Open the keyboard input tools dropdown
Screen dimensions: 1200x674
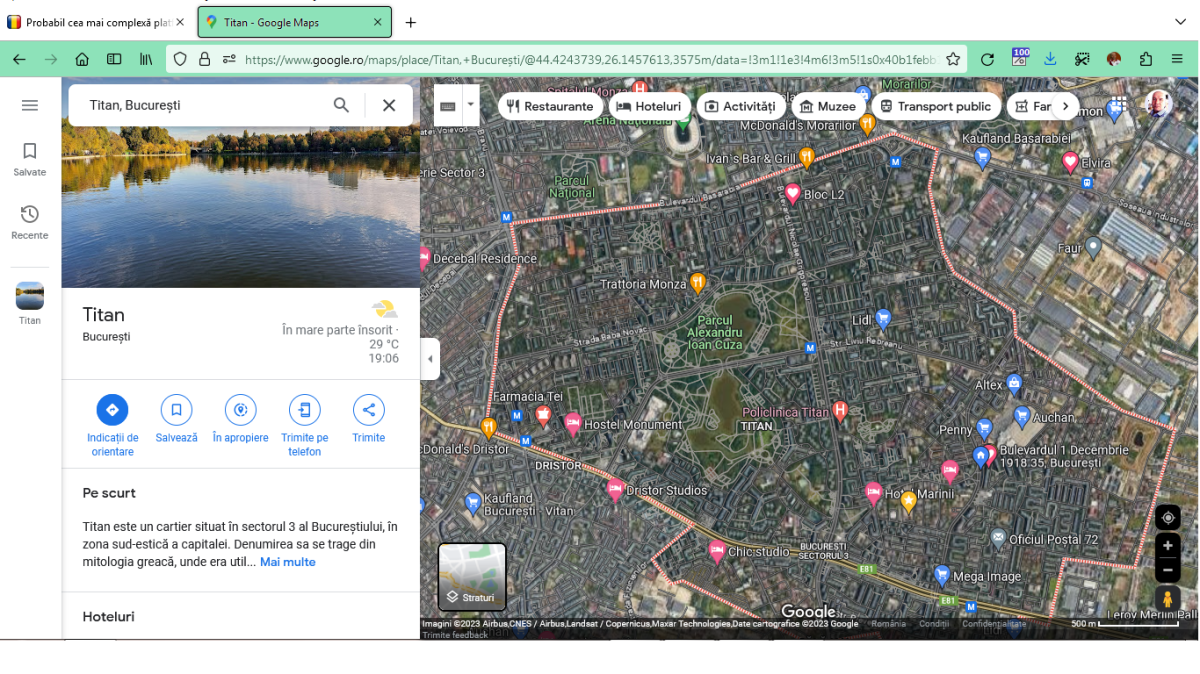[470, 104]
